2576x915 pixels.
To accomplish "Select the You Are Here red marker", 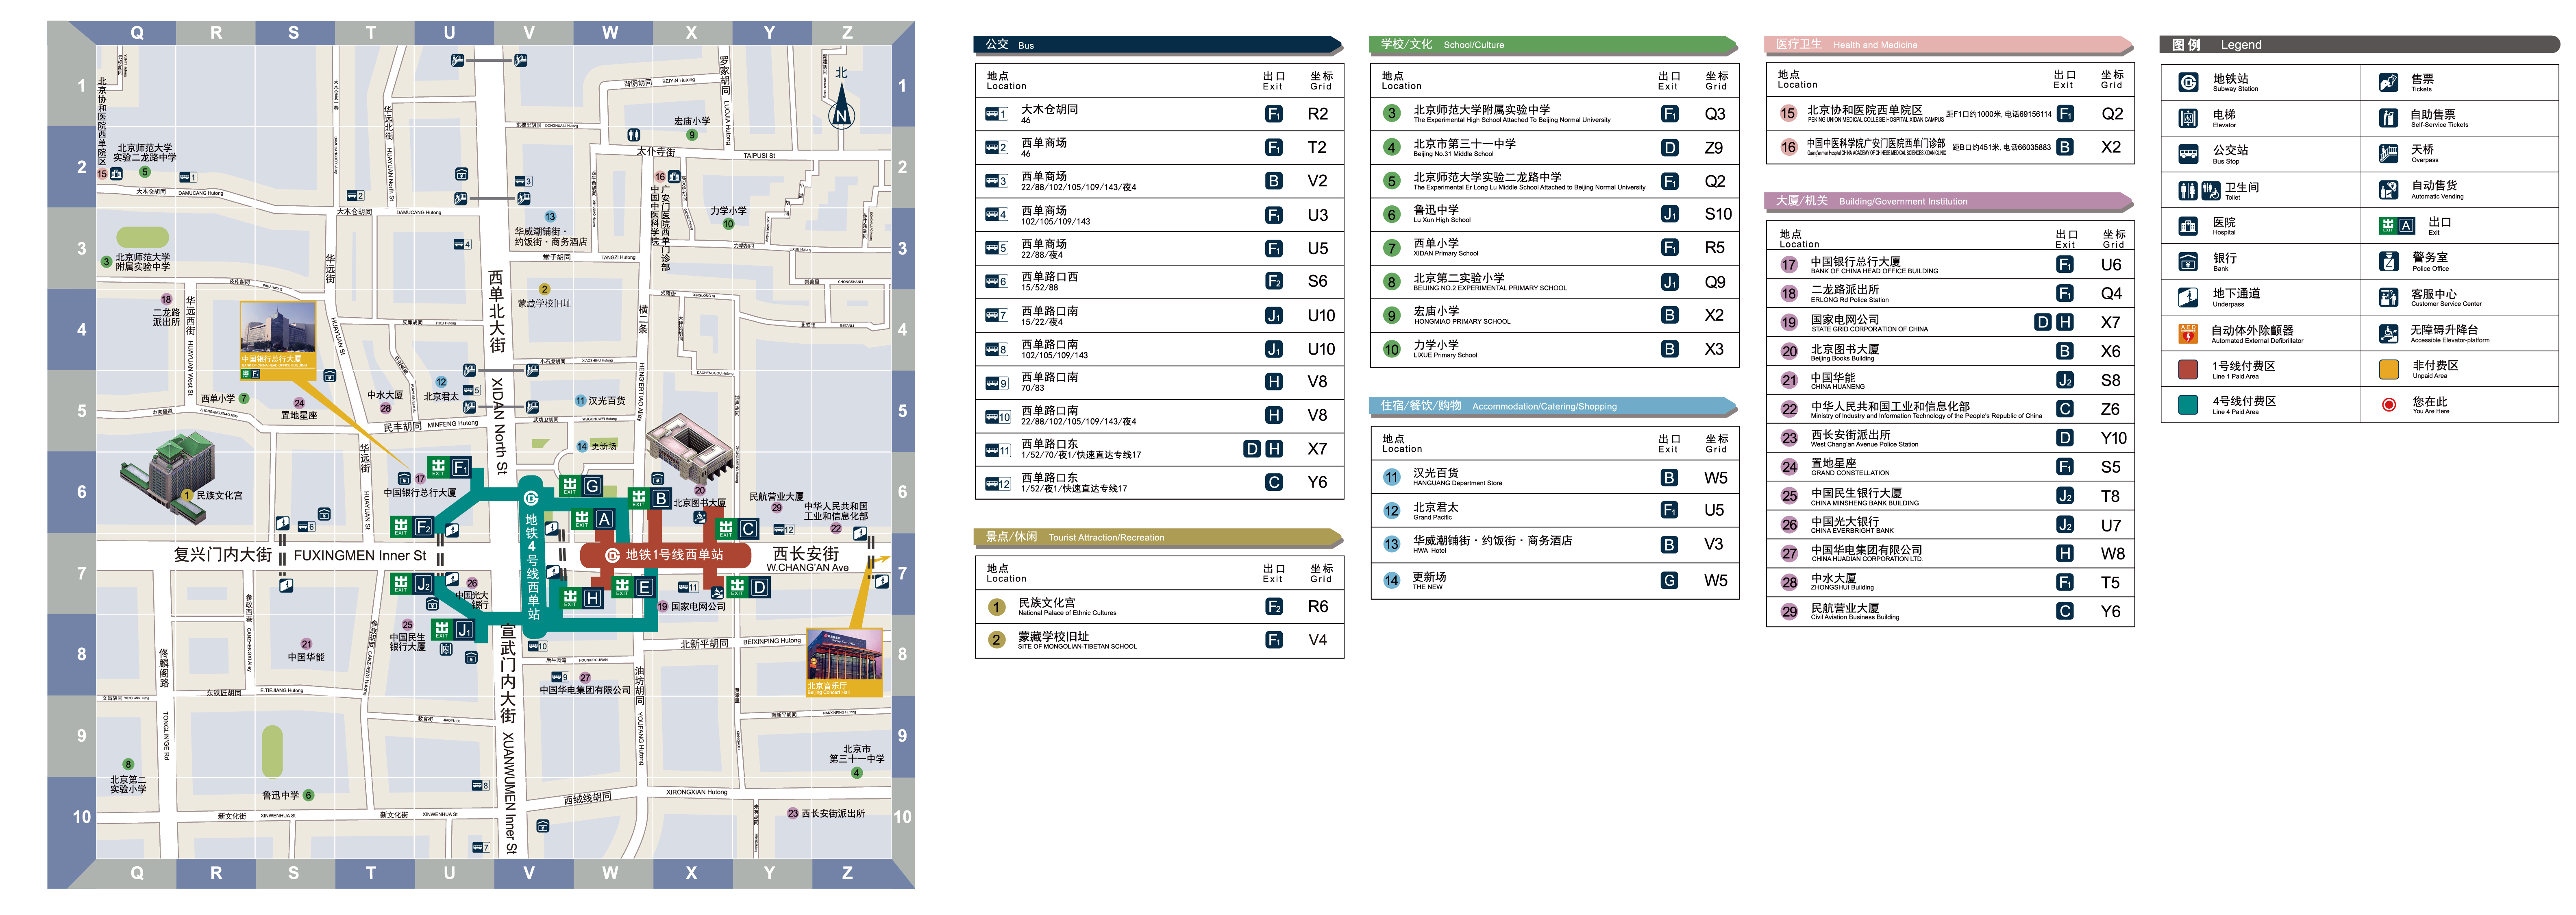I will click(2388, 405).
